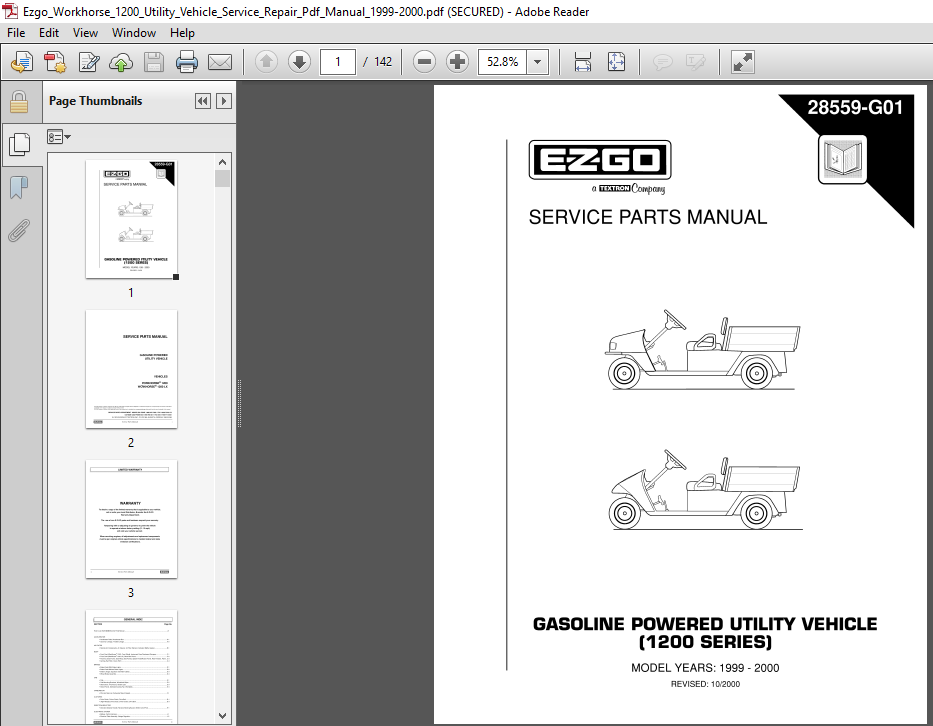
Task: Click the page number label 1 under thumbnail
Action: [x=131, y=293]
